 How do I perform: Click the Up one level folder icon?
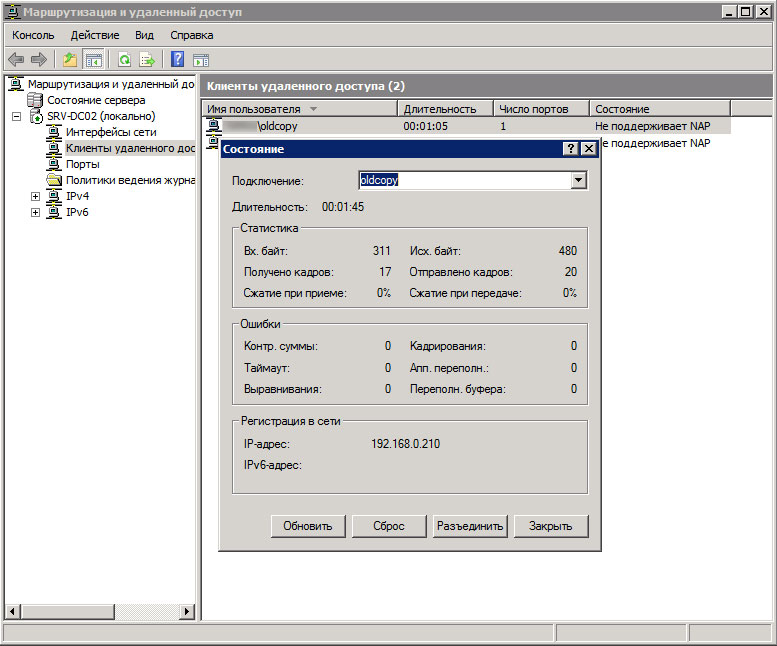pos(70,59)
